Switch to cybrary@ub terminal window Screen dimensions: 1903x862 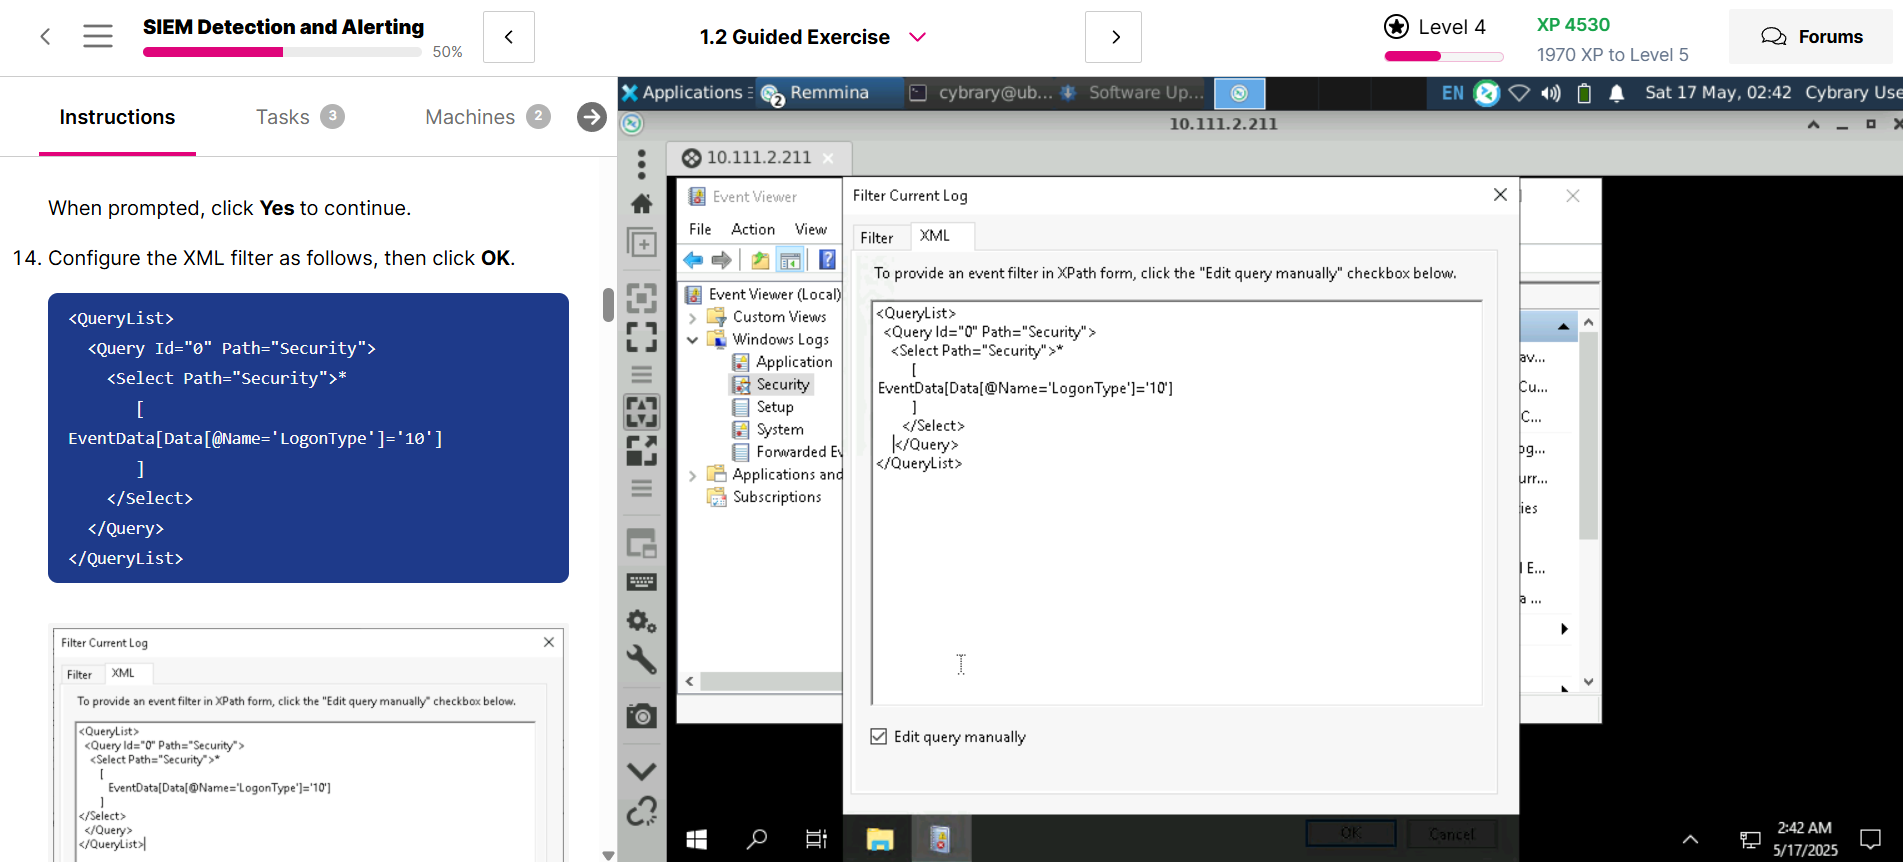981,93
